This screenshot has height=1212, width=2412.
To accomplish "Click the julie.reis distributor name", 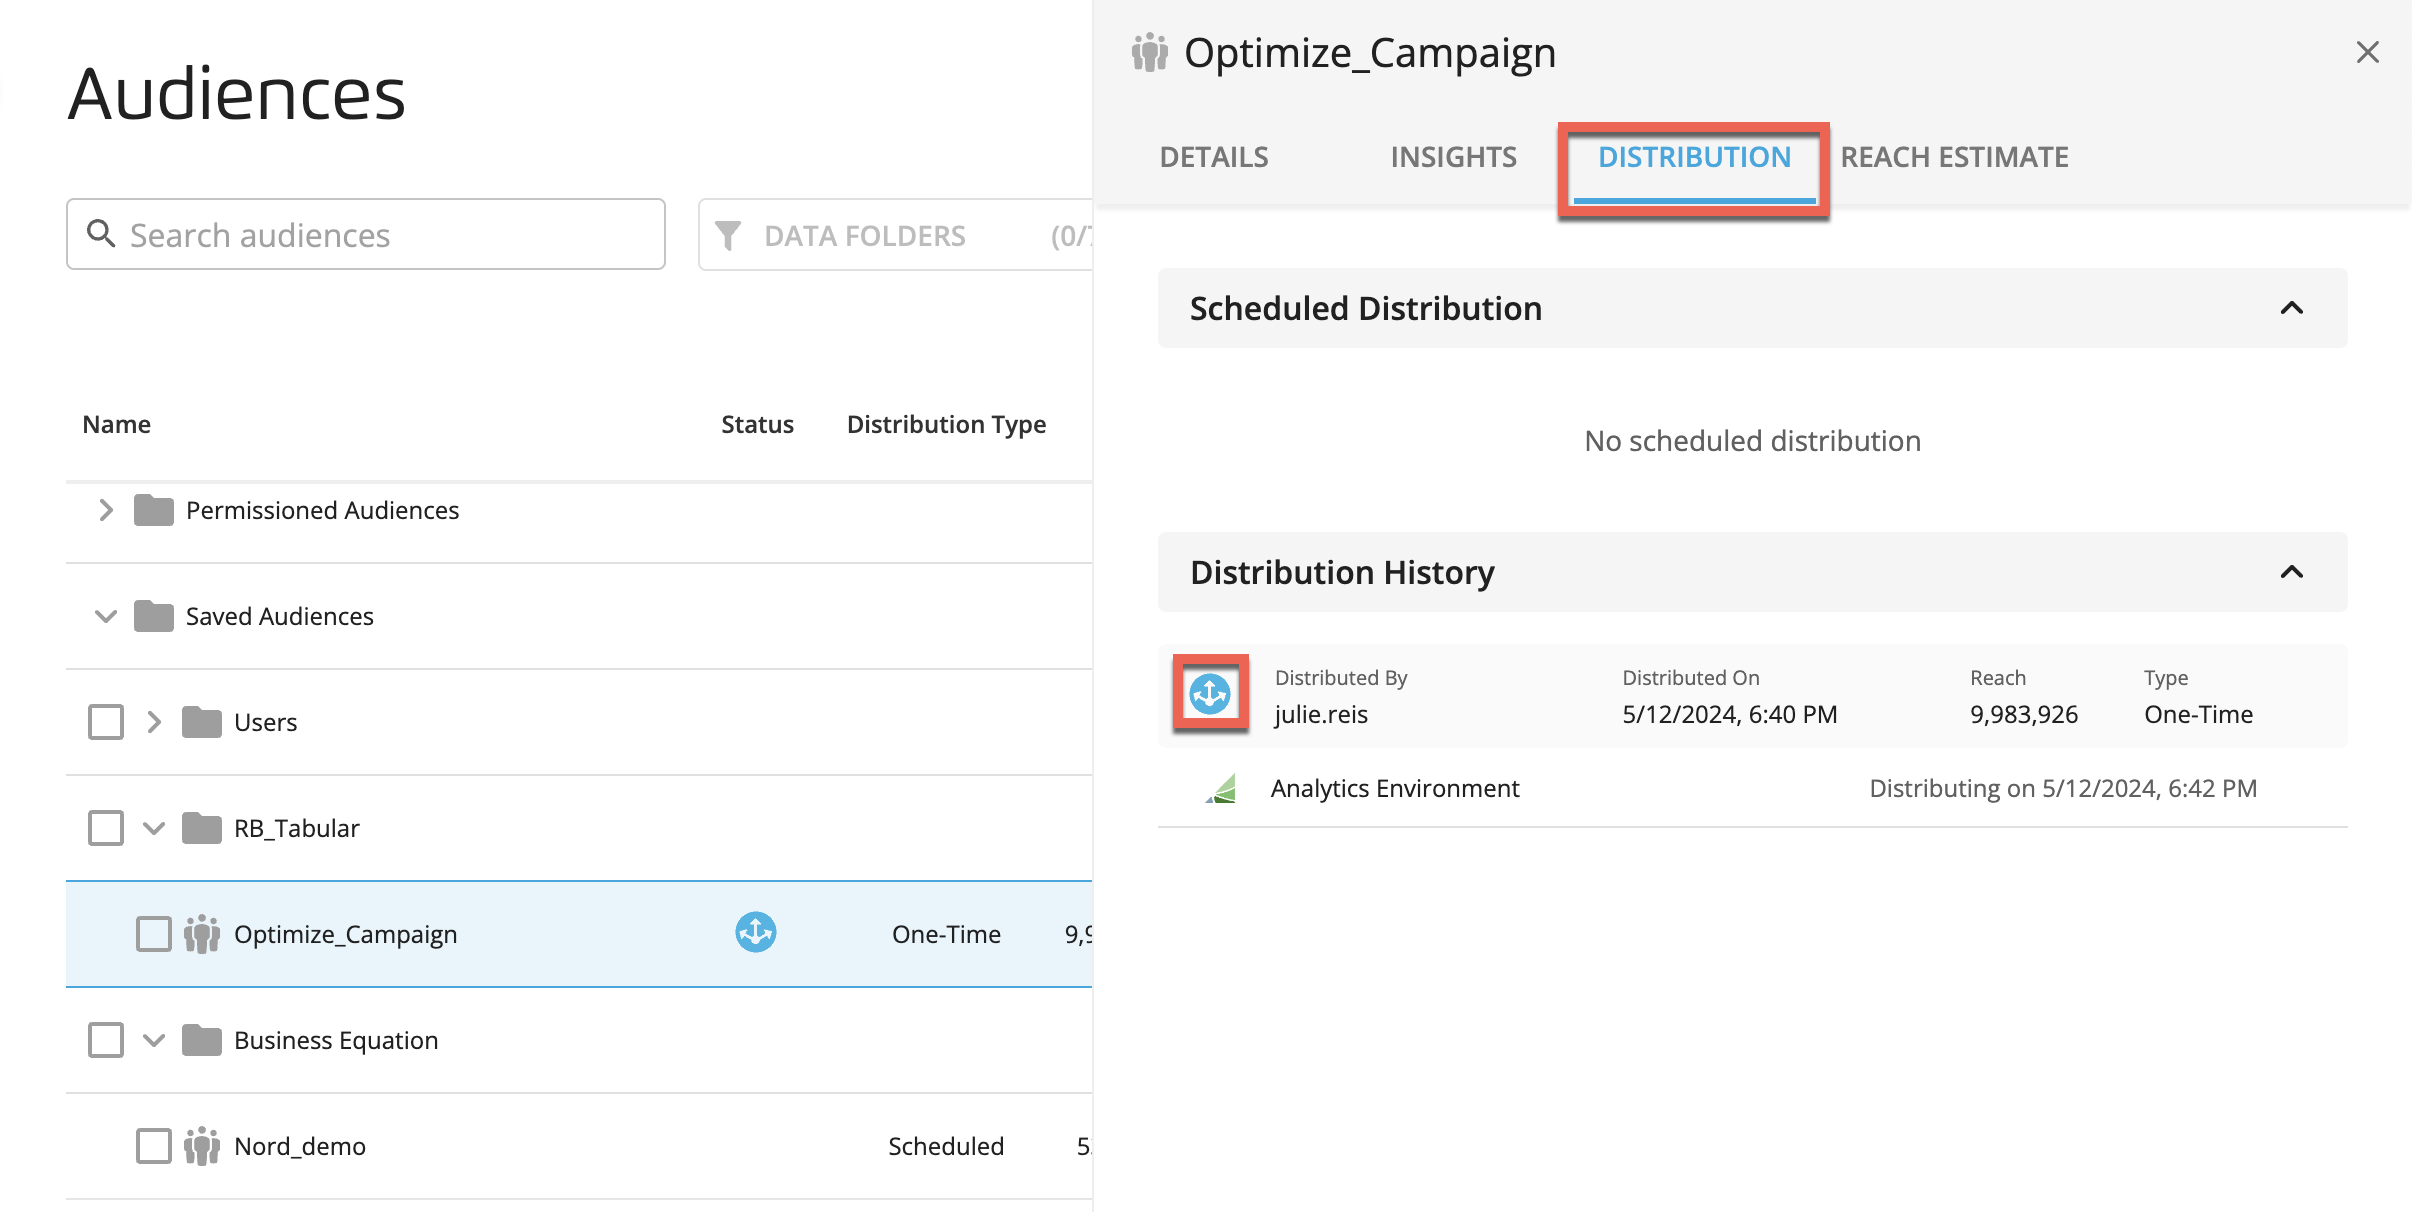I will pos(1321,714).
